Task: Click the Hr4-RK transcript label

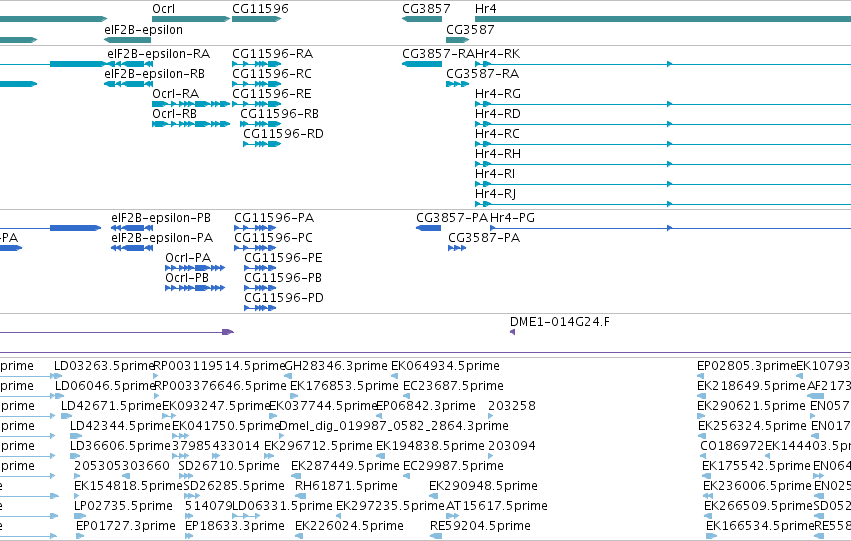Action: (x=498, y=54)
